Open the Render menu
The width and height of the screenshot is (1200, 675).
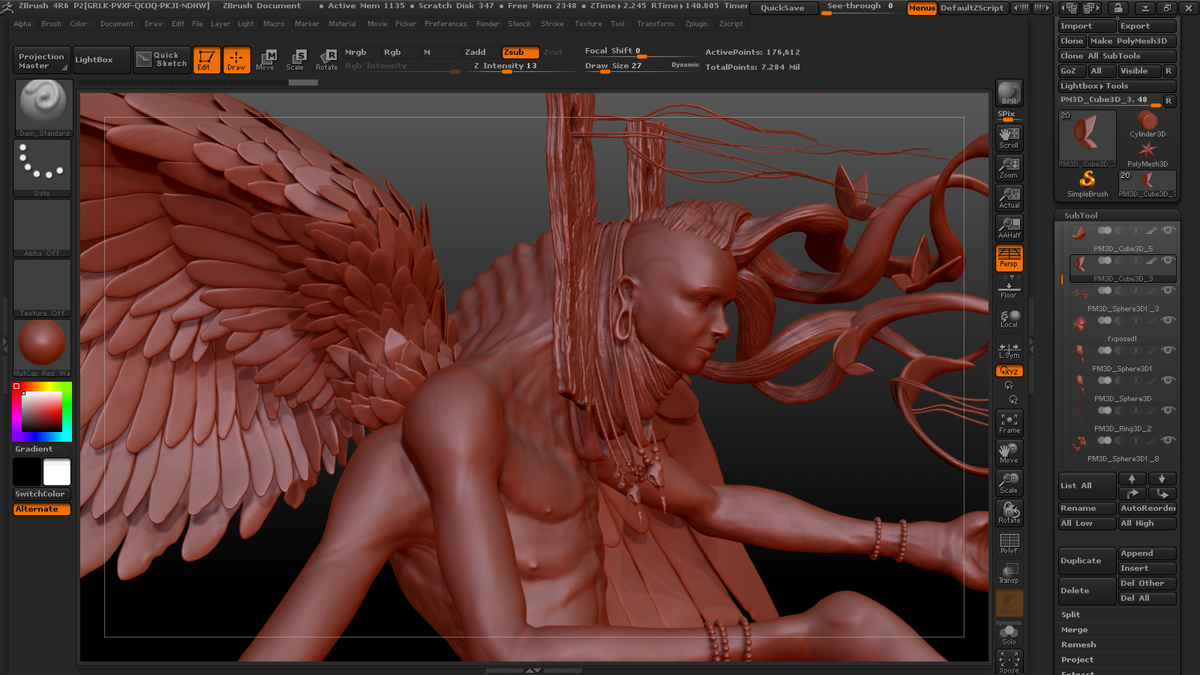488,23
